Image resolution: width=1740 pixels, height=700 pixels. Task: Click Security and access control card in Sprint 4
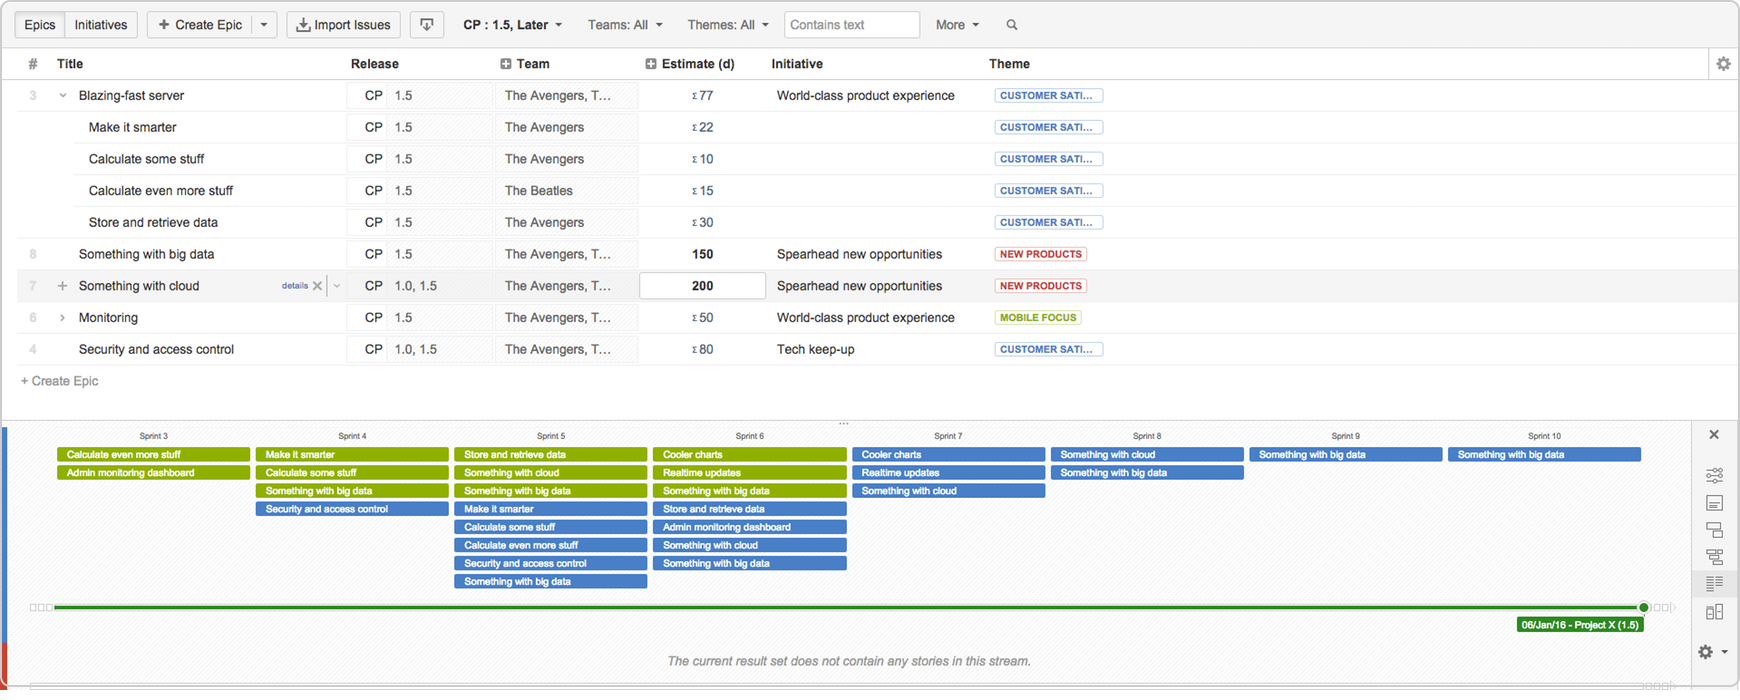(352, 509)
